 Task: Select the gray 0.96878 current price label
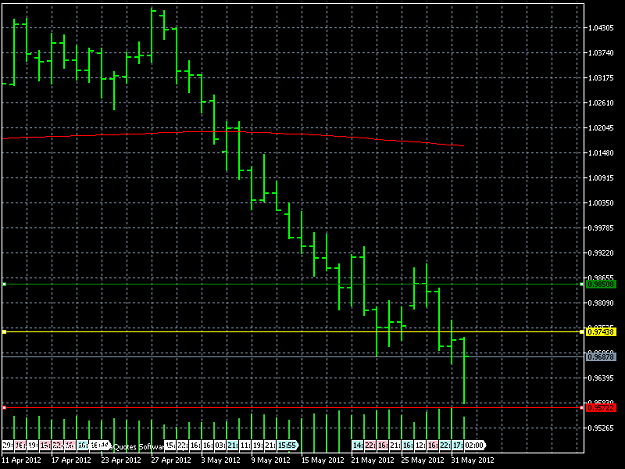[x=601, y=357]
